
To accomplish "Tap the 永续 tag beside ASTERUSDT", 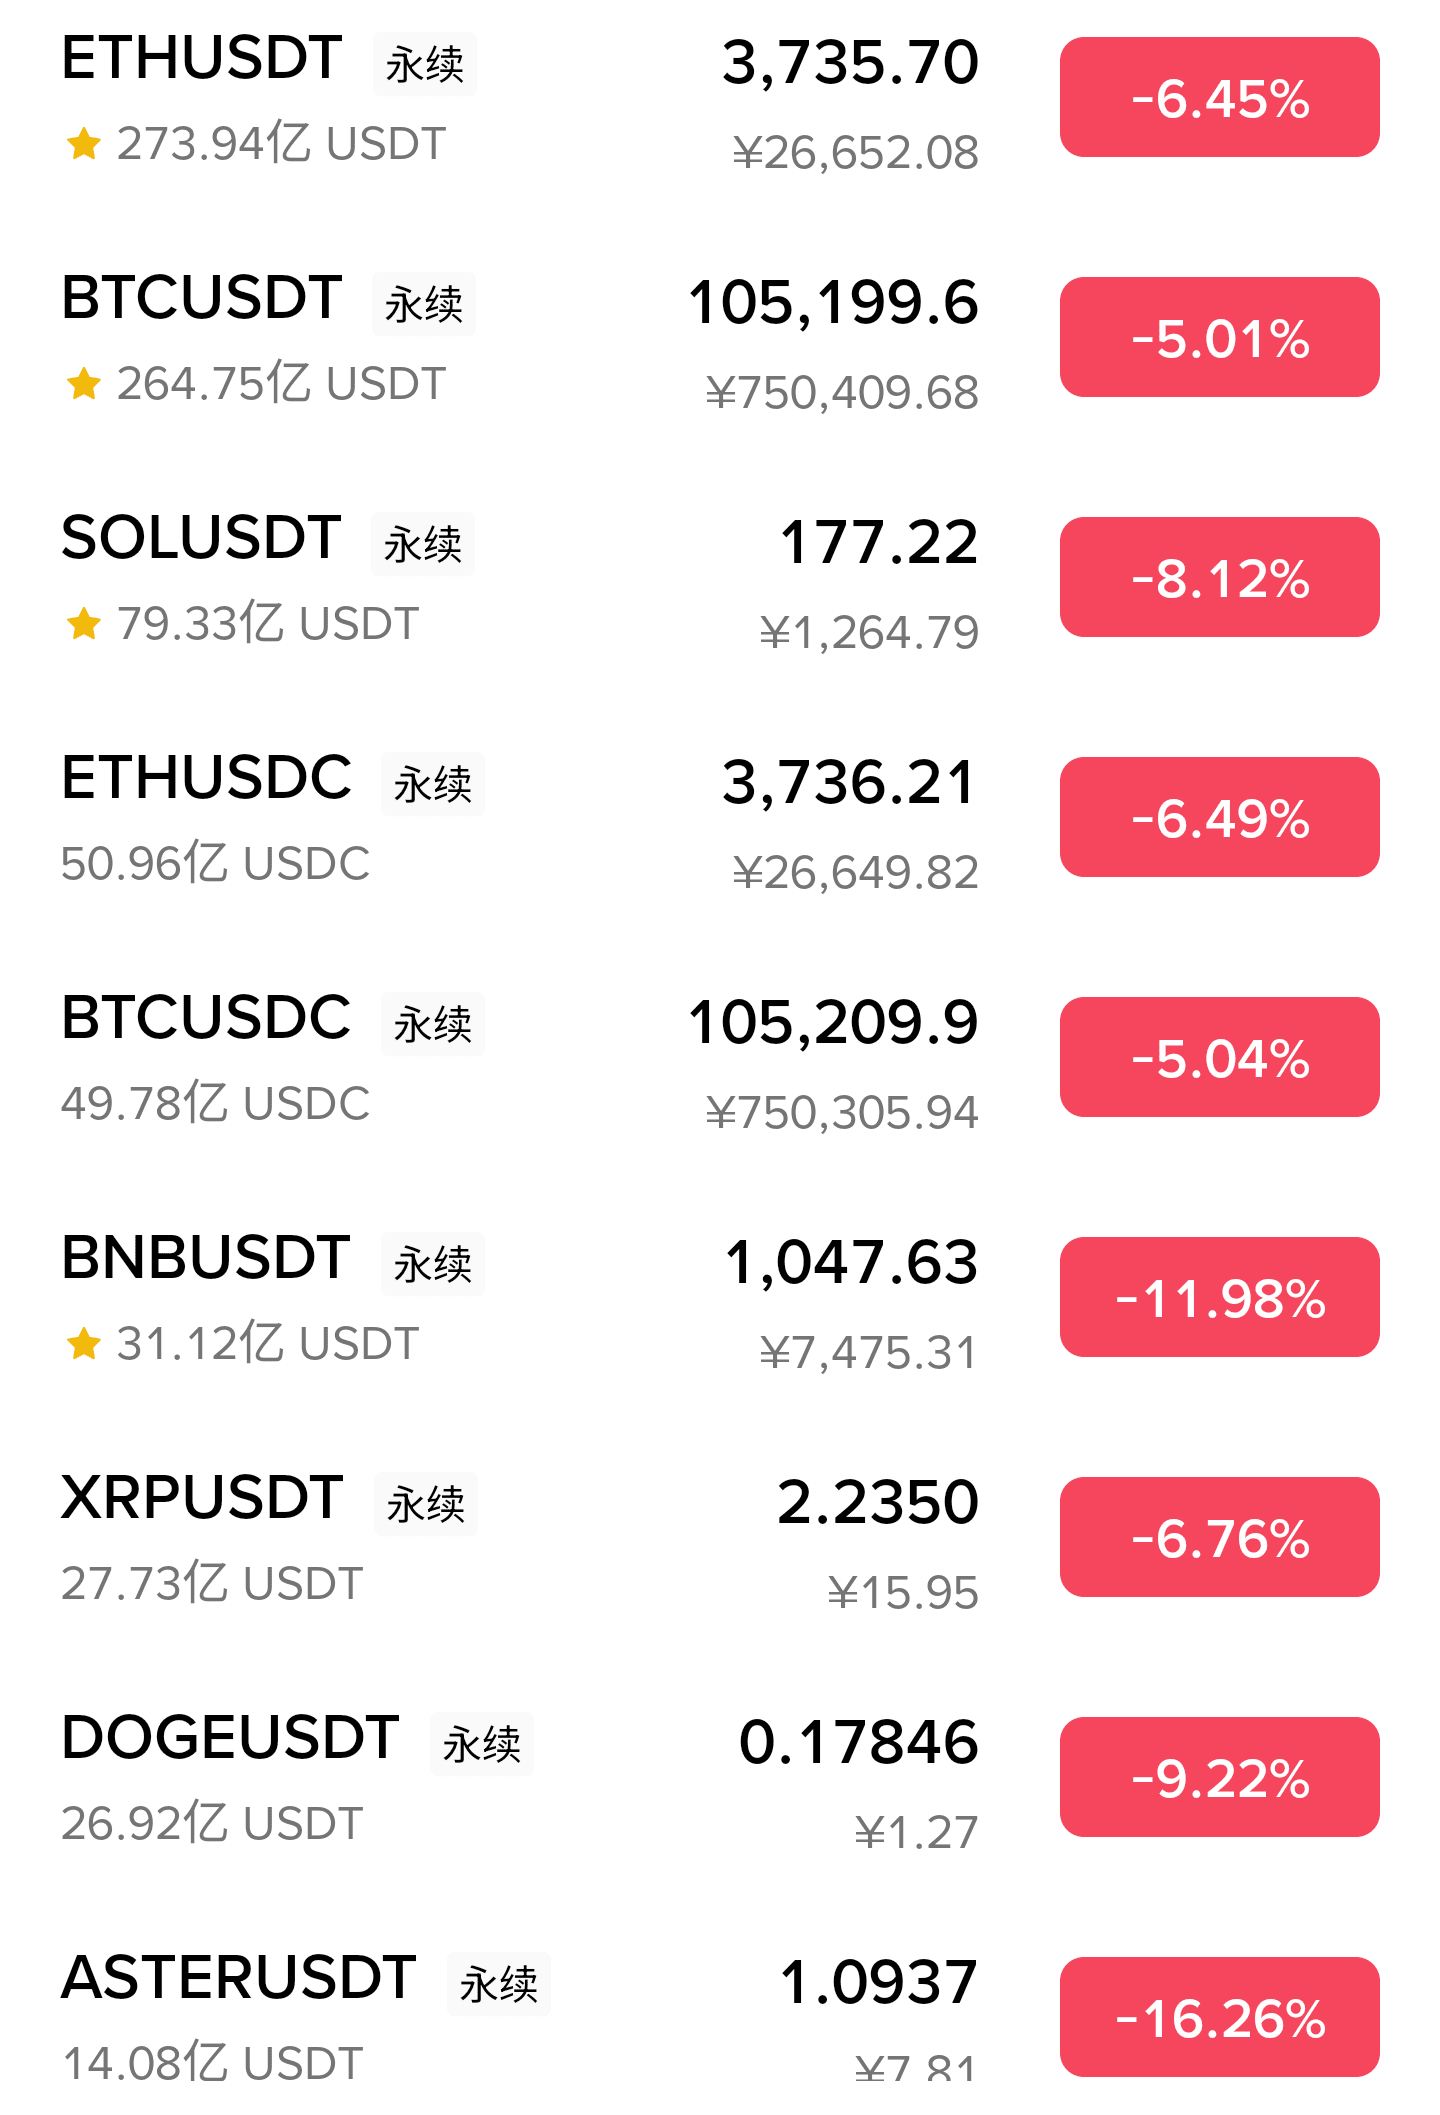I will [498, 1984].
